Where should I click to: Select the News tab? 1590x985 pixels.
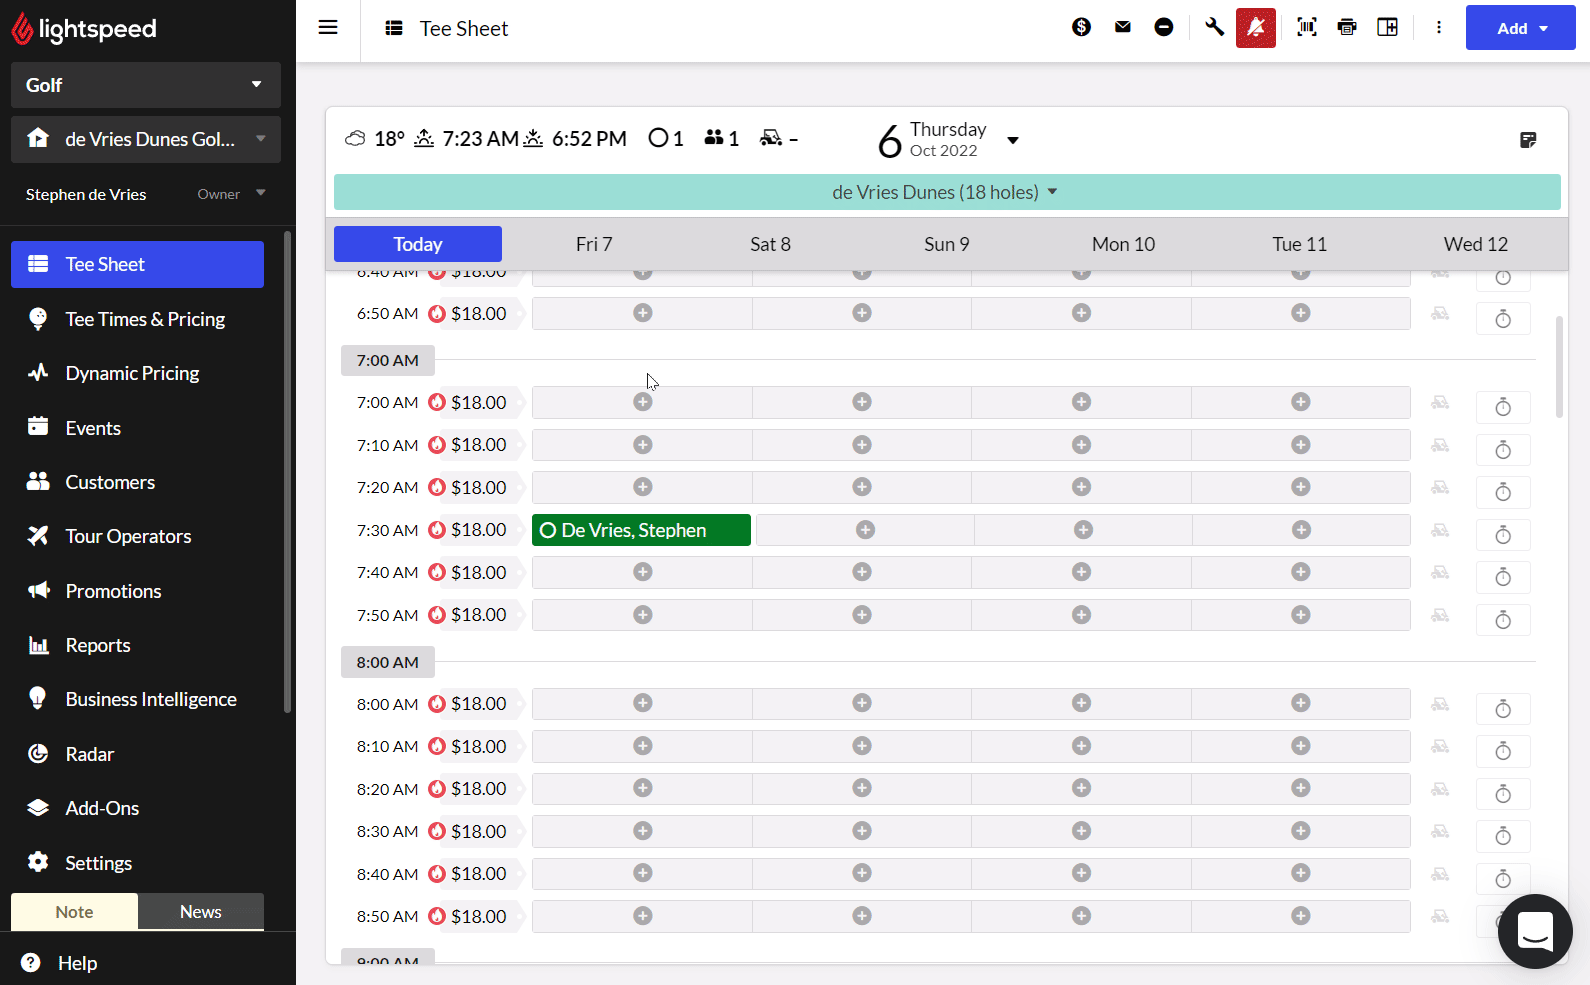coord(201,912)
